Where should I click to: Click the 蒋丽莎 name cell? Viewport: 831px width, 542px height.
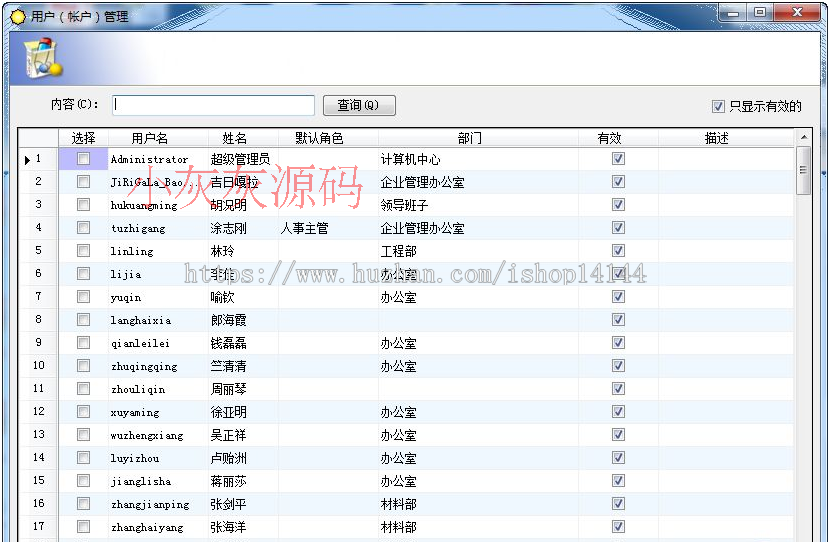[243, 481]
